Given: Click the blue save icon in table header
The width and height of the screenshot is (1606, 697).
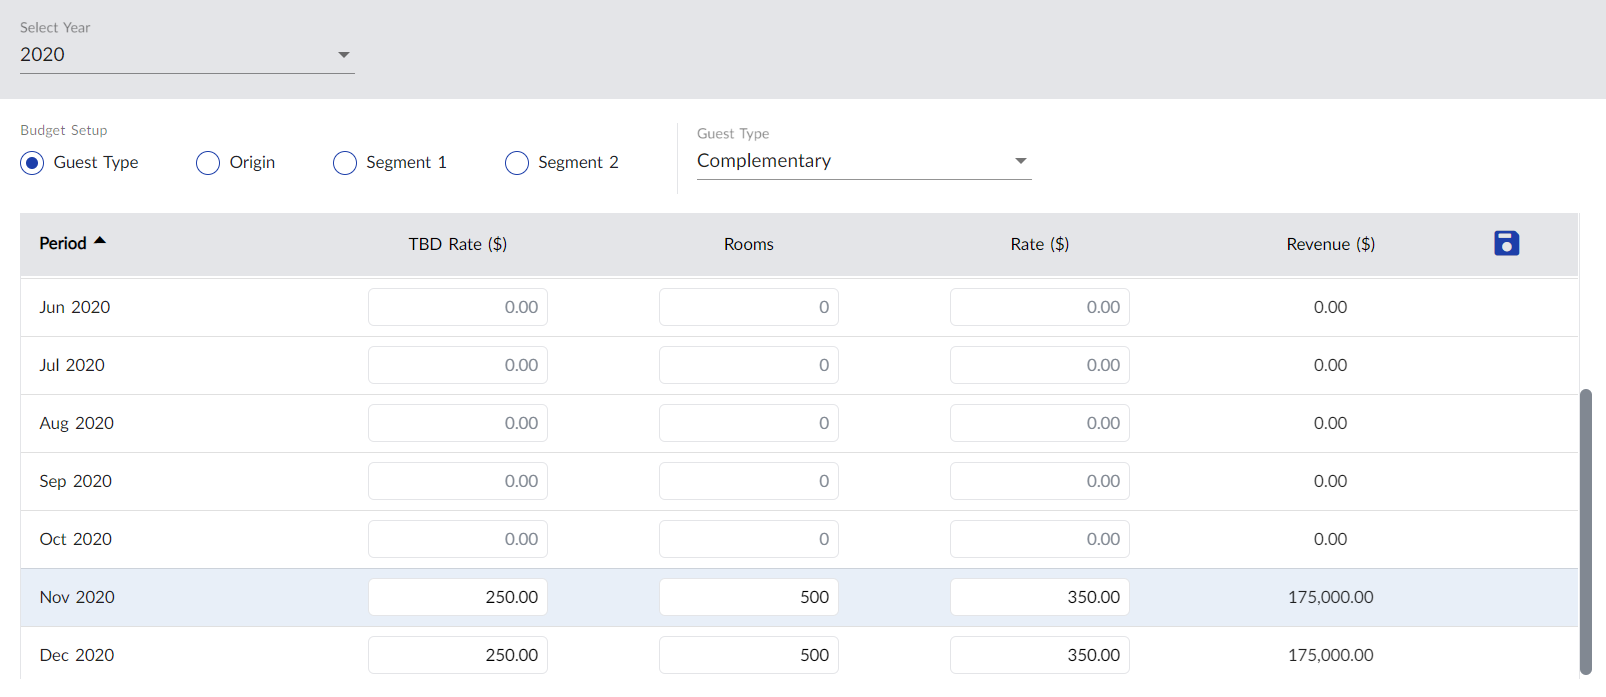Looking at the screenshot, I should point(1506,243).
